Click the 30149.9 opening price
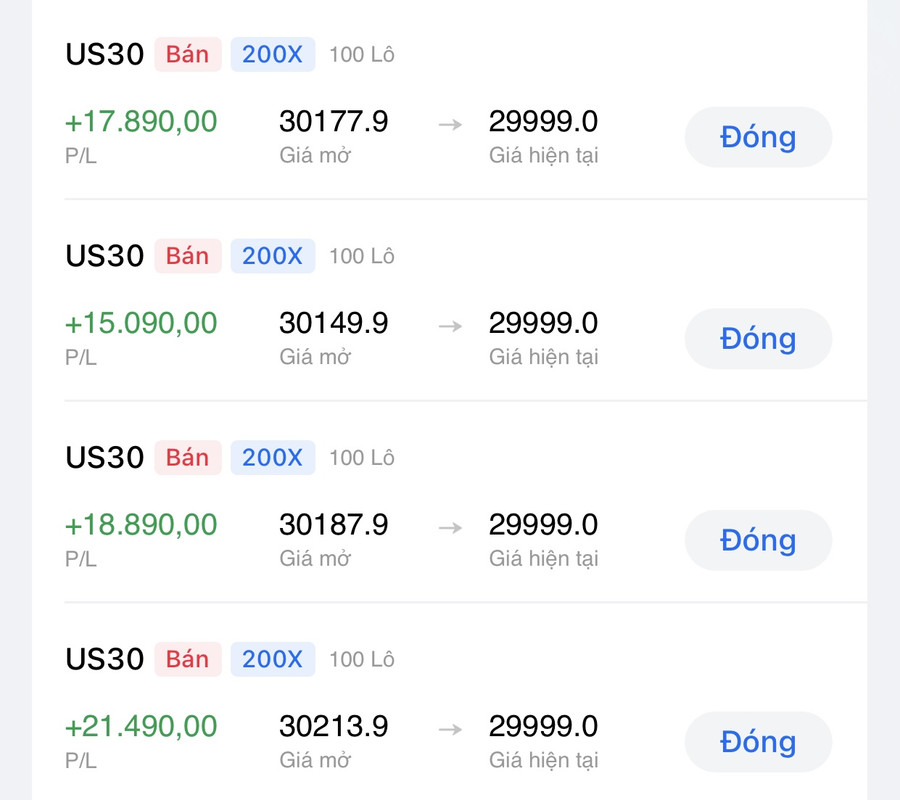Viewport: 900px width, 800px height. point(334,324)
